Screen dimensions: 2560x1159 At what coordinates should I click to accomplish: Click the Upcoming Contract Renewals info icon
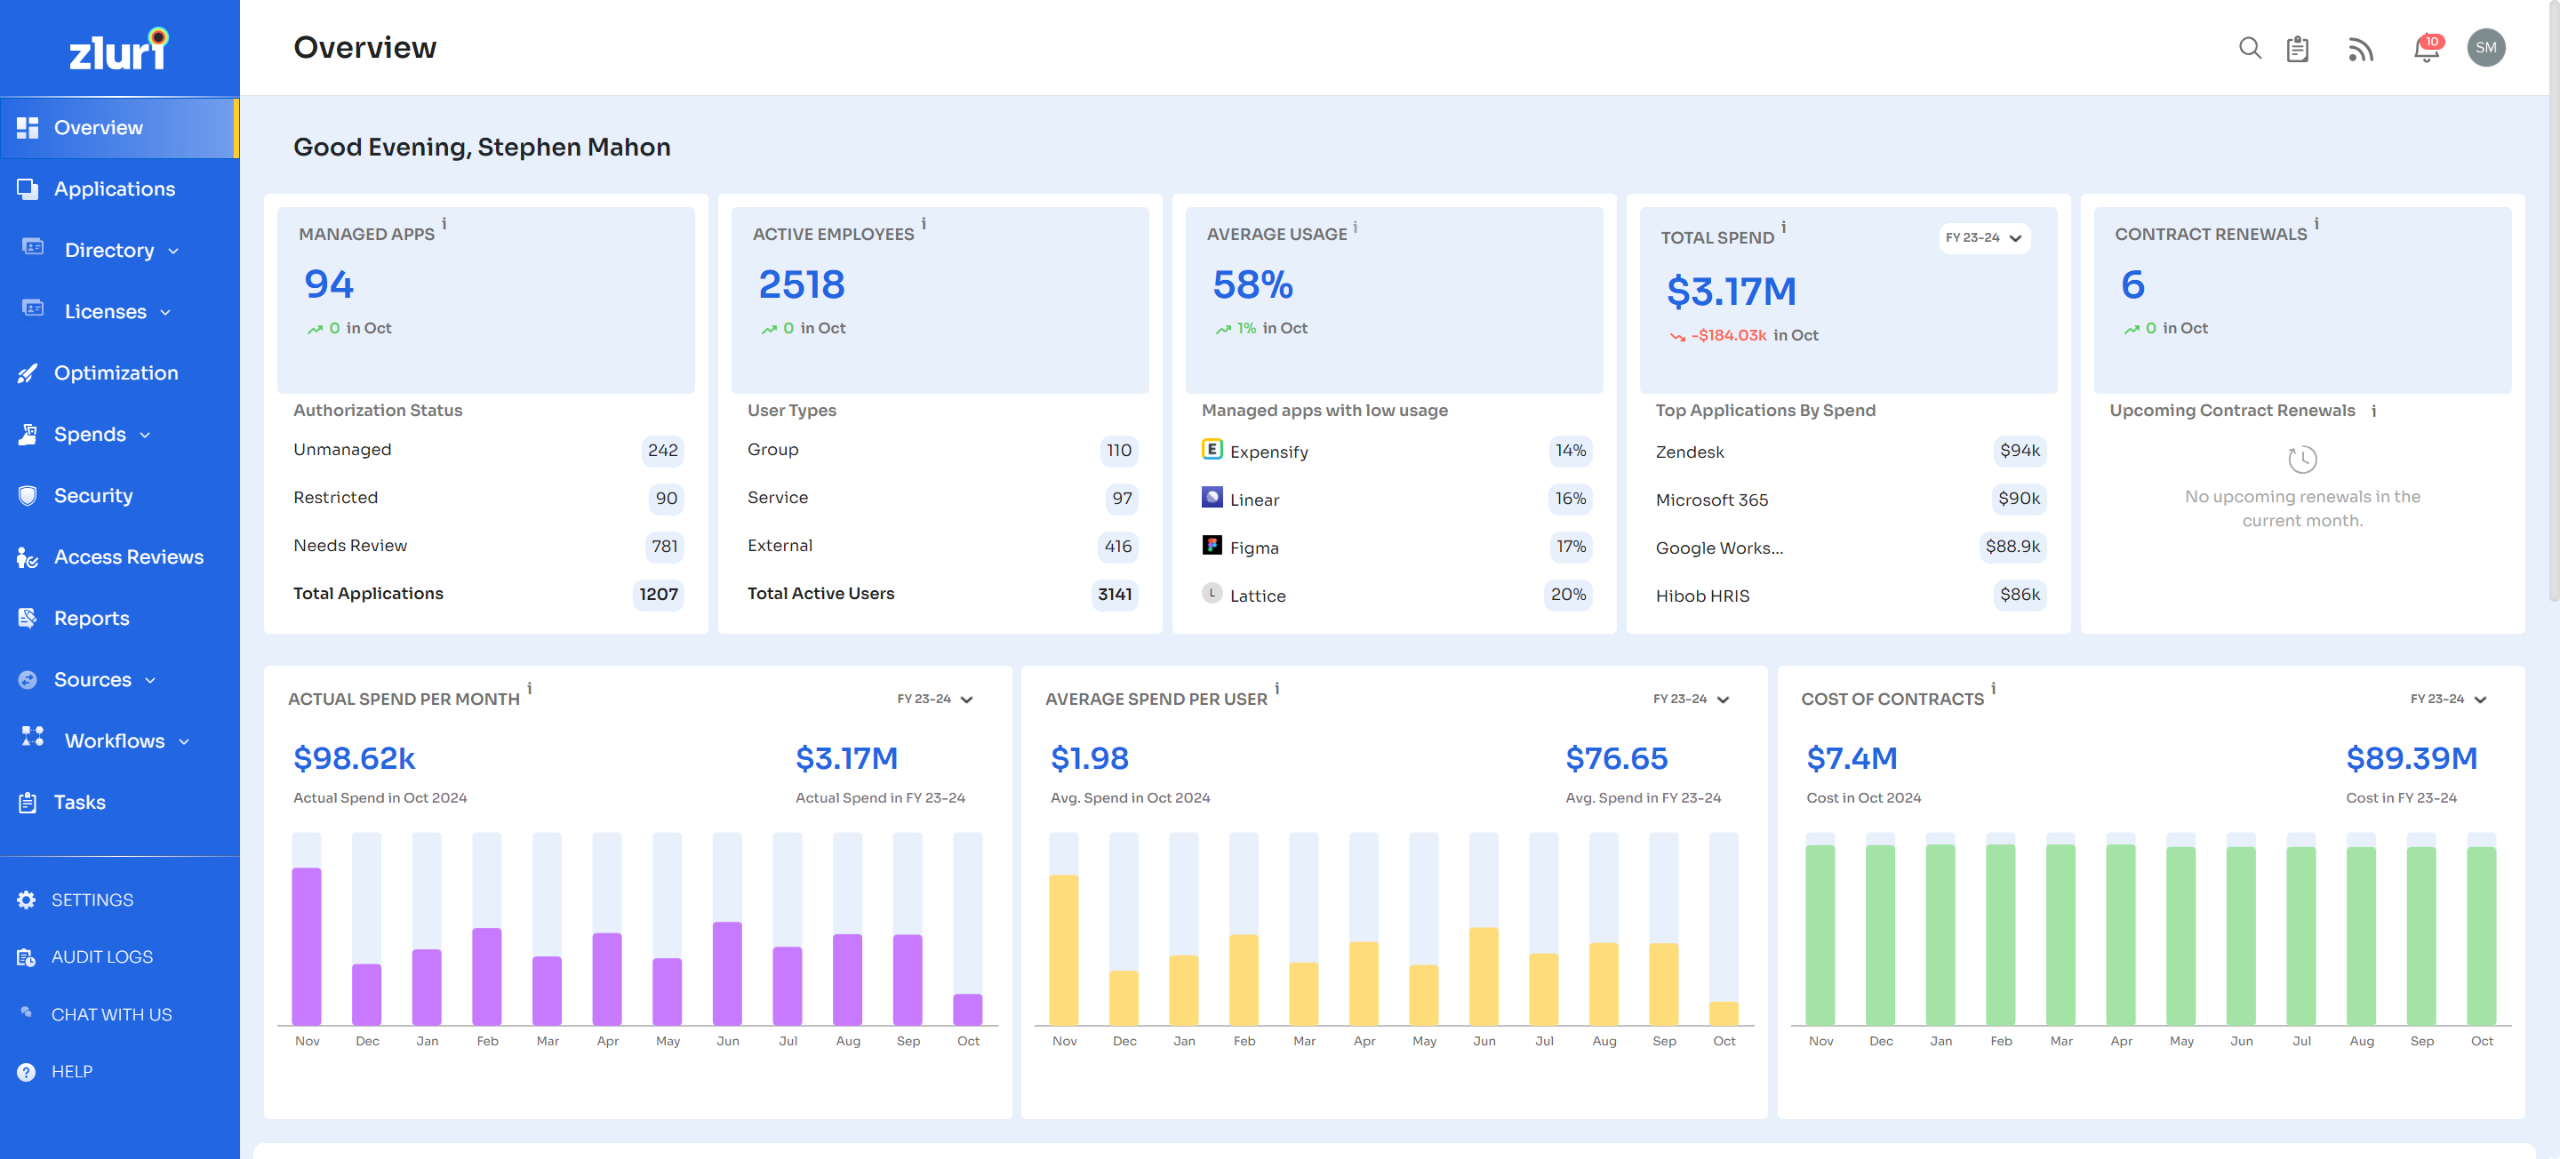tap(2374, 411)
